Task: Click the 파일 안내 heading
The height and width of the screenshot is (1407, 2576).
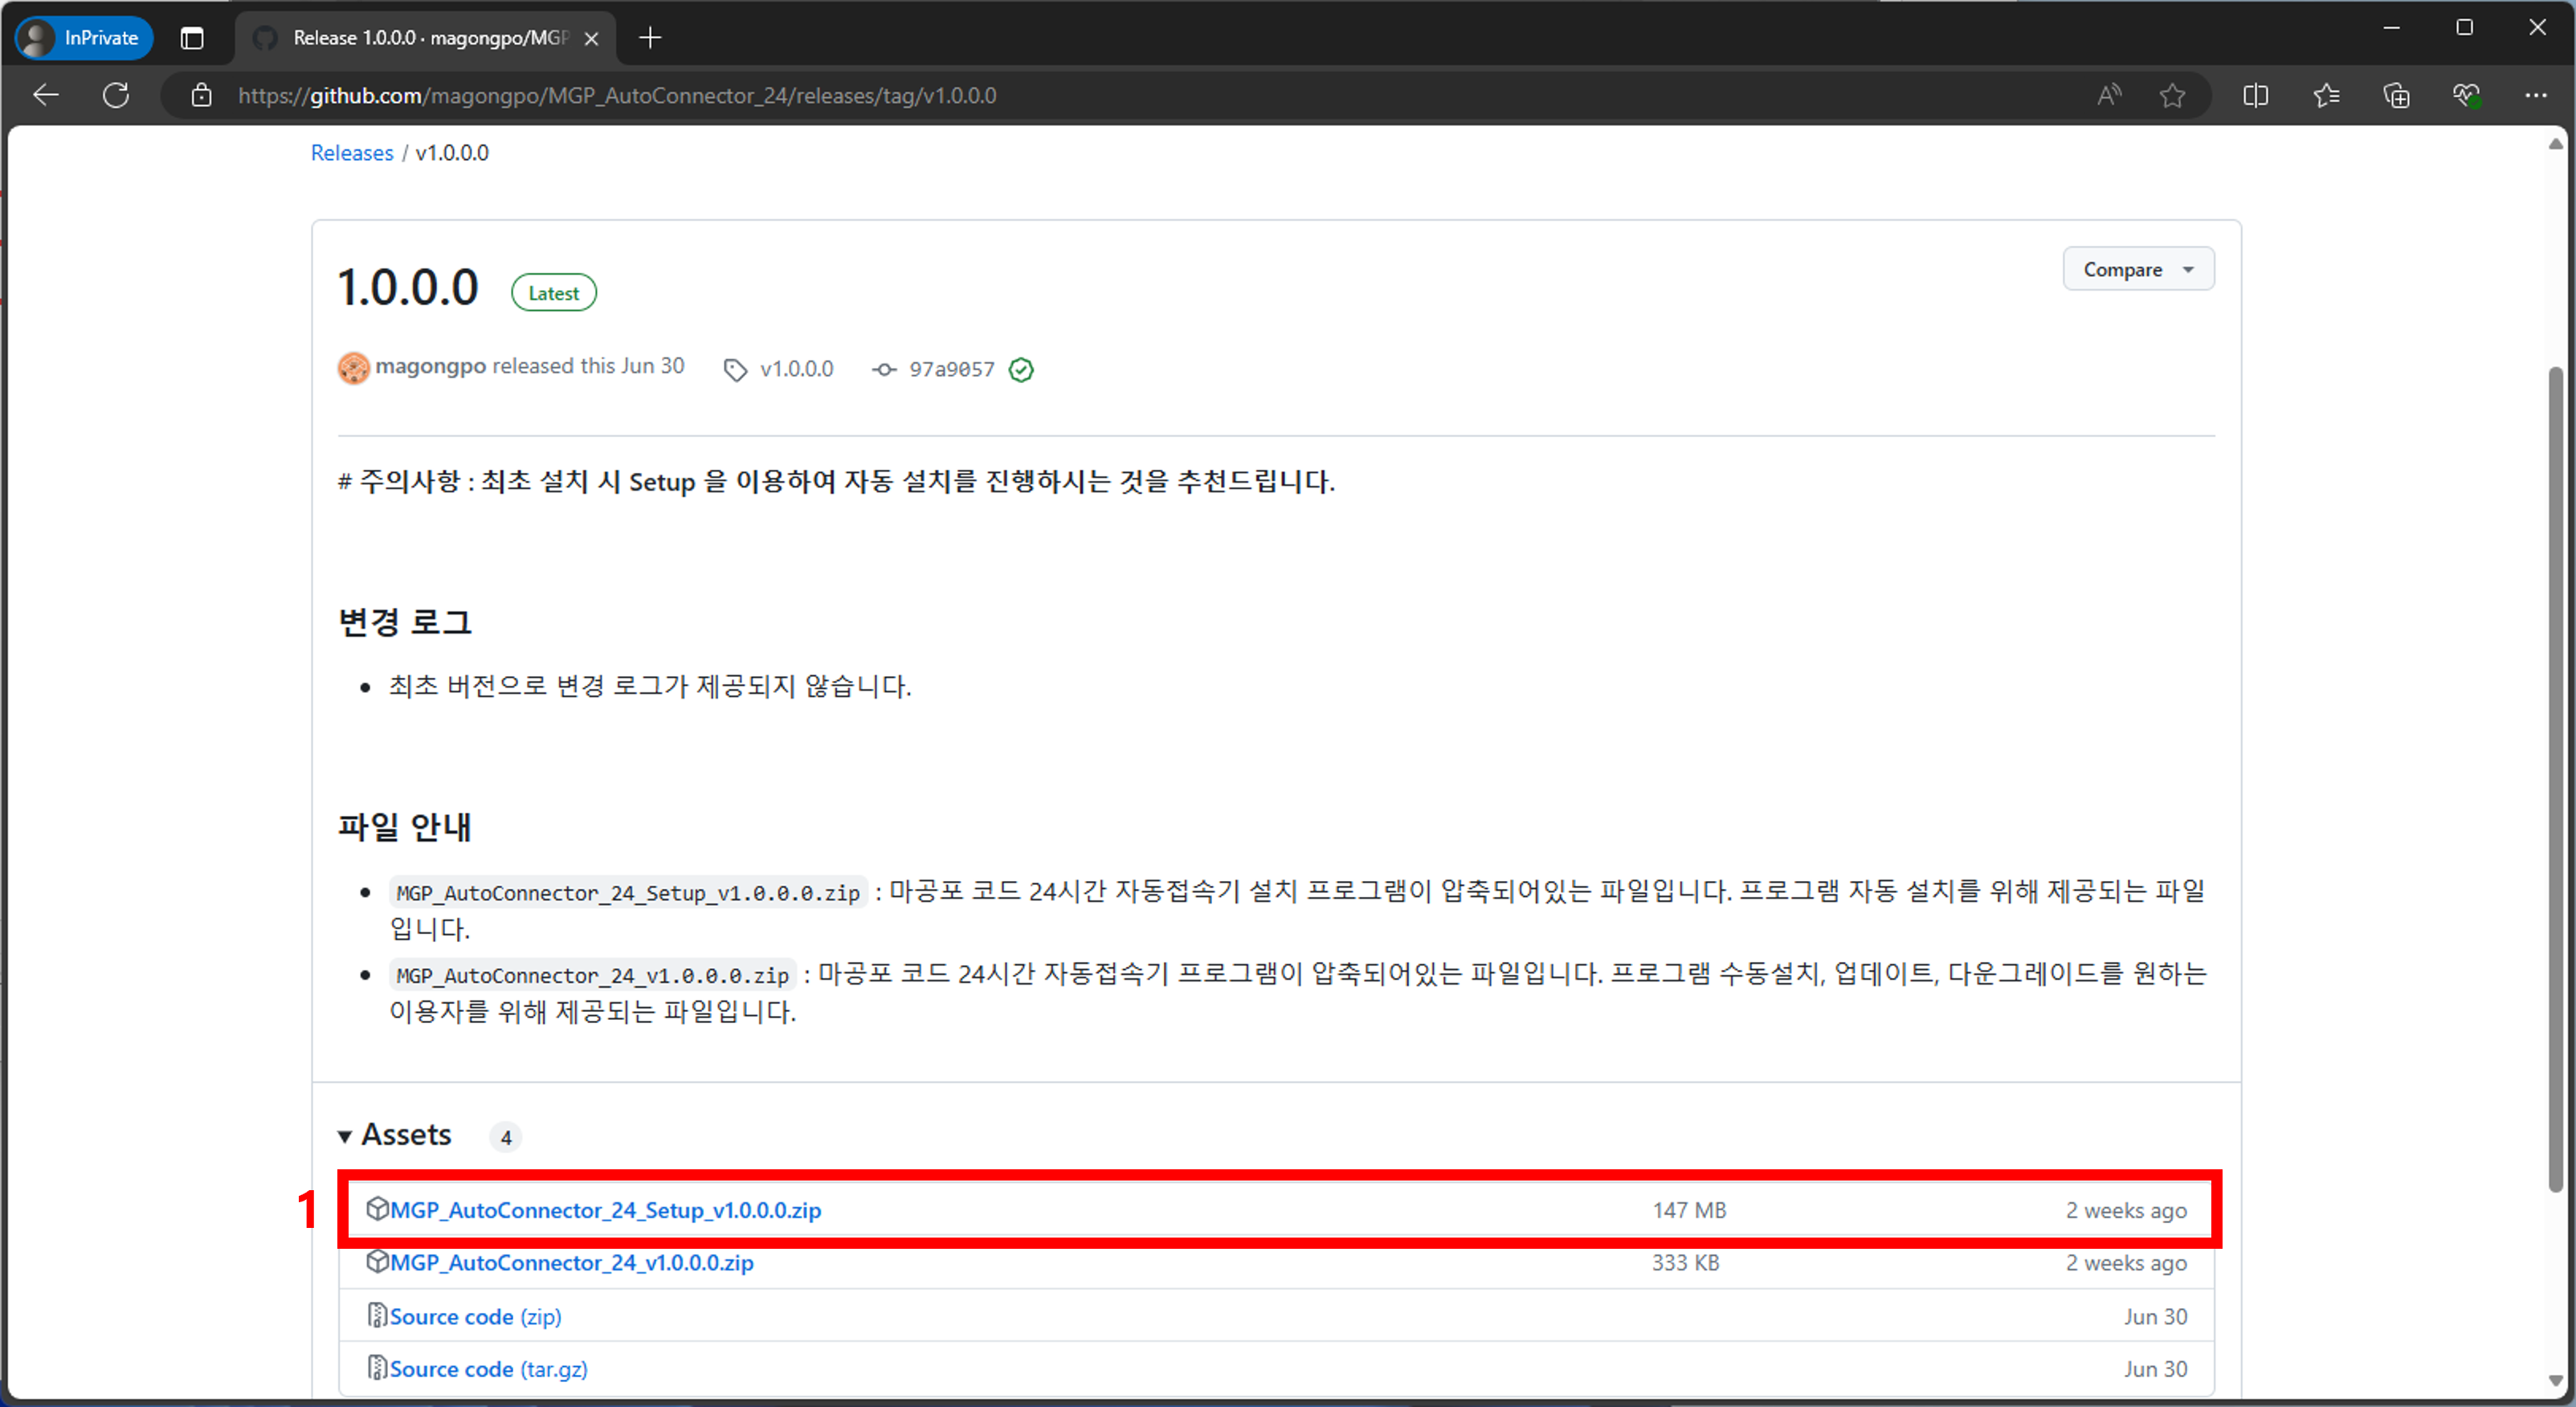Action: (405, 827)
